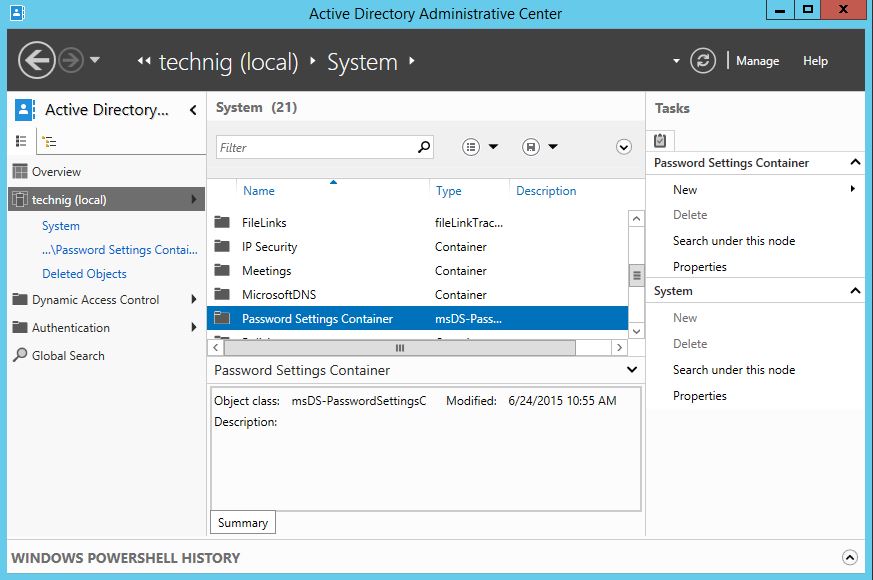873x580 pixels.
Task: Click the technig (local) breadcrumb
Action: (229, 62)
